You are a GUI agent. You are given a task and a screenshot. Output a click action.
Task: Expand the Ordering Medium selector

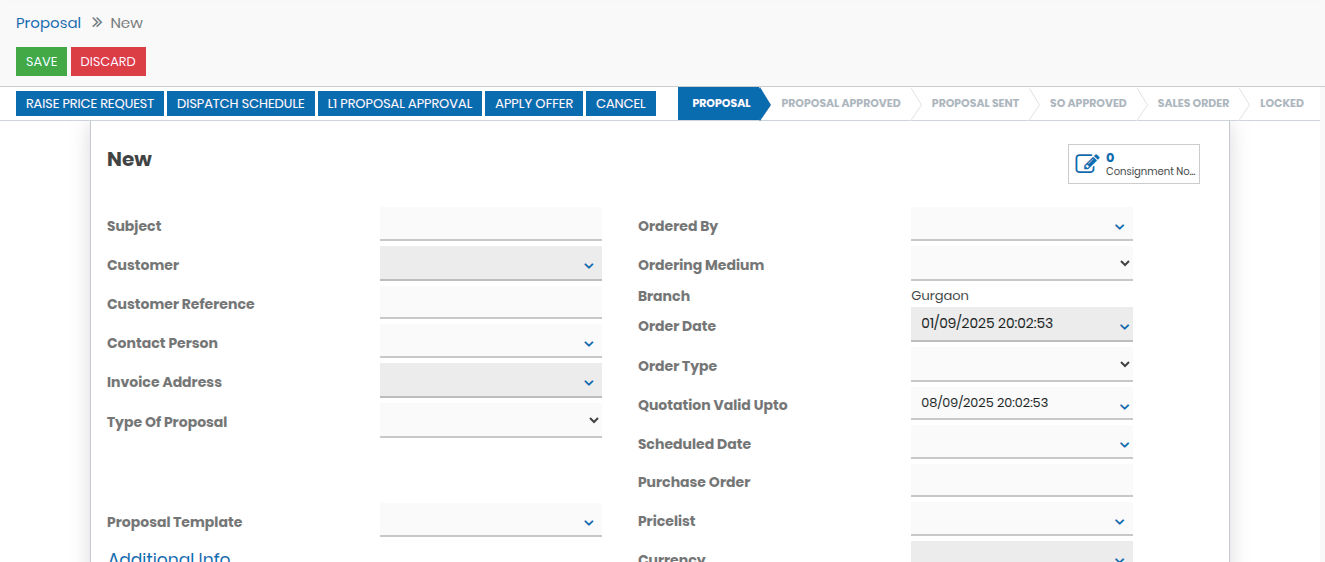1124,264
